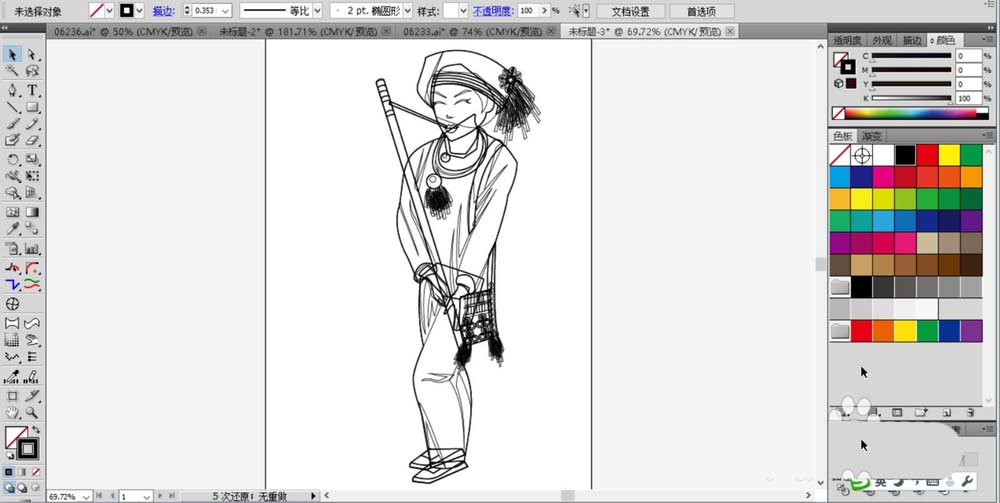Select the Lasso tool
The height and width of the screenshot is (503, 1000).
pos(32,71)
